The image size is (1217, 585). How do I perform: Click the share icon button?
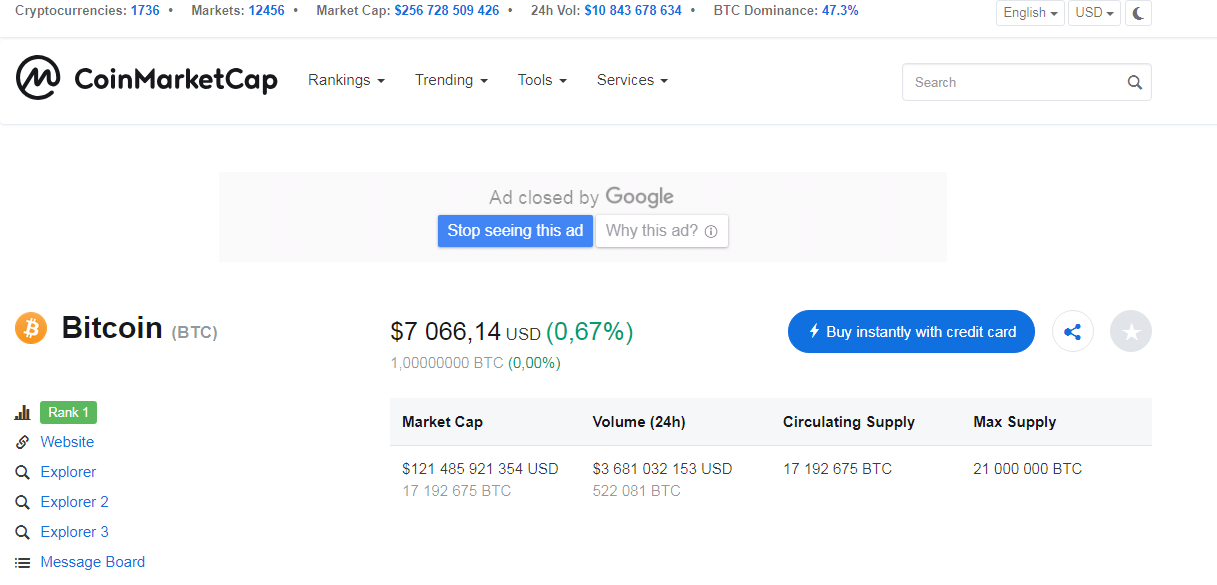(1073, 331)
